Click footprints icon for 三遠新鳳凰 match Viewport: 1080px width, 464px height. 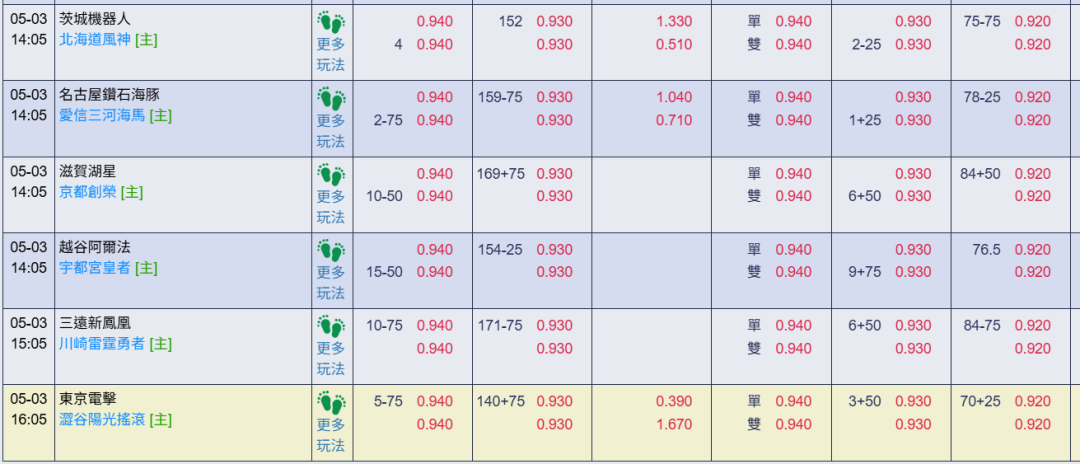tap(331, 326)
